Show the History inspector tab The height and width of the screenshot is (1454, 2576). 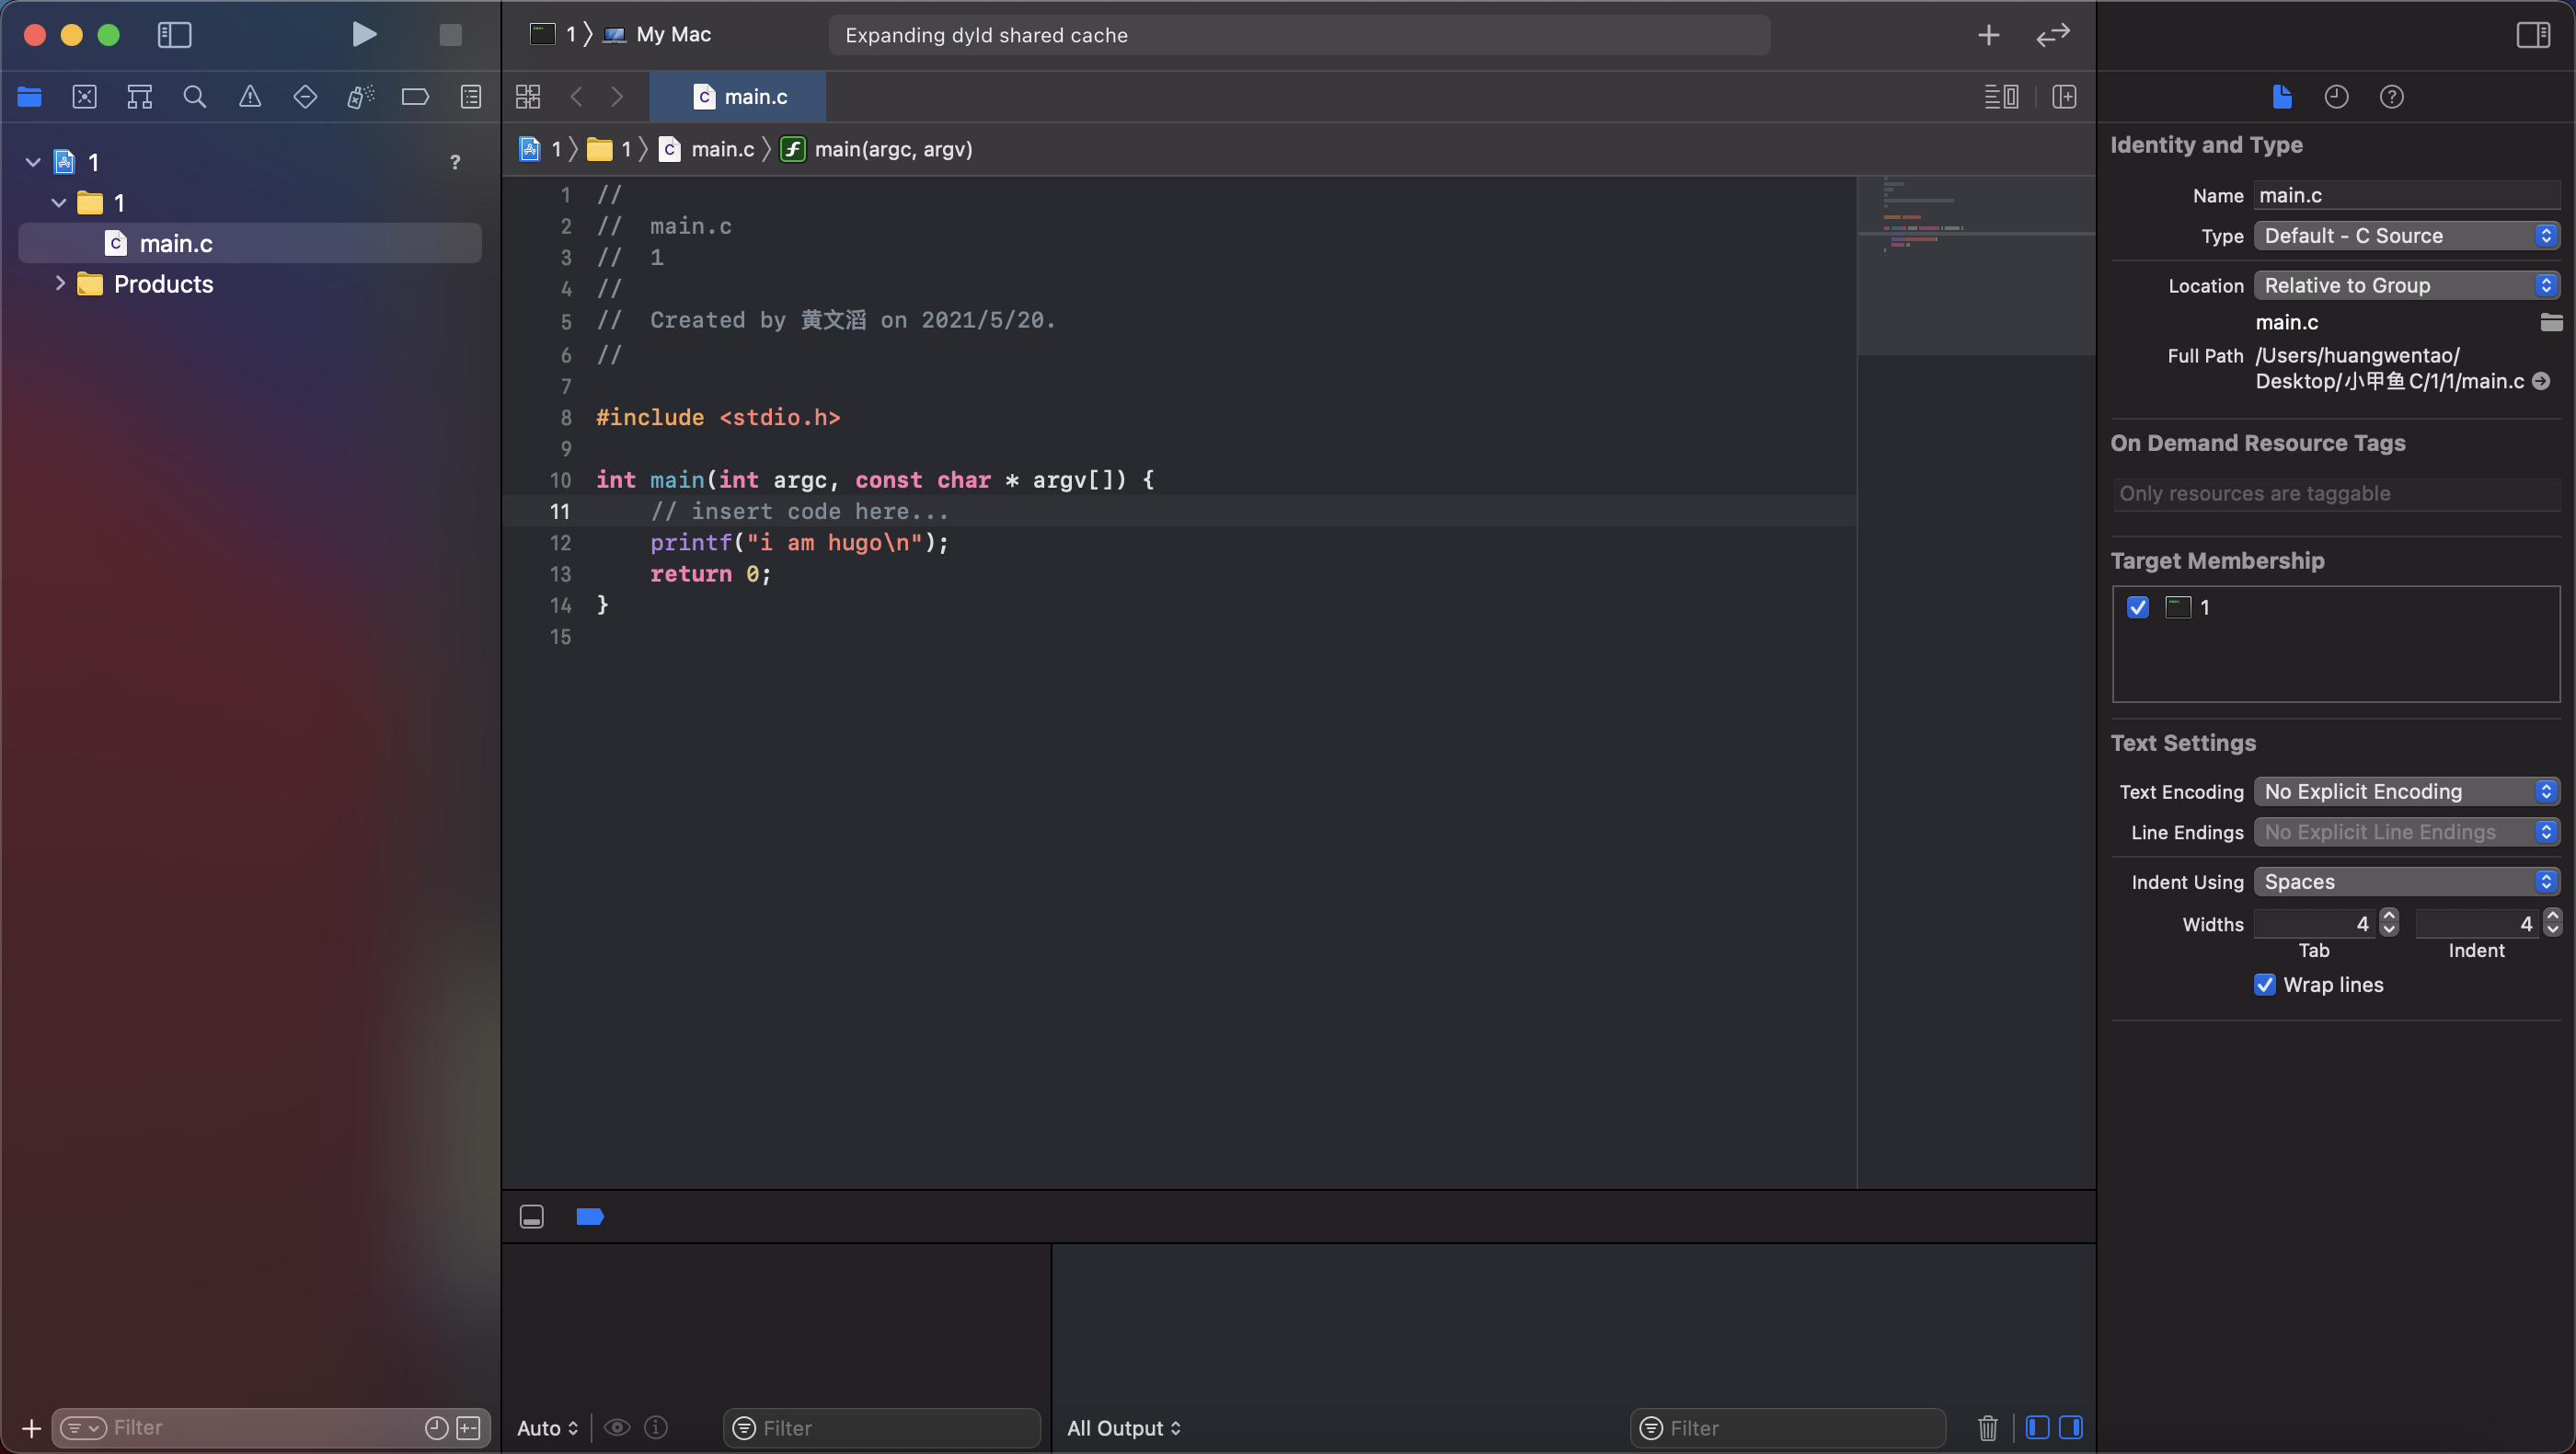(x=2336, y=97)
